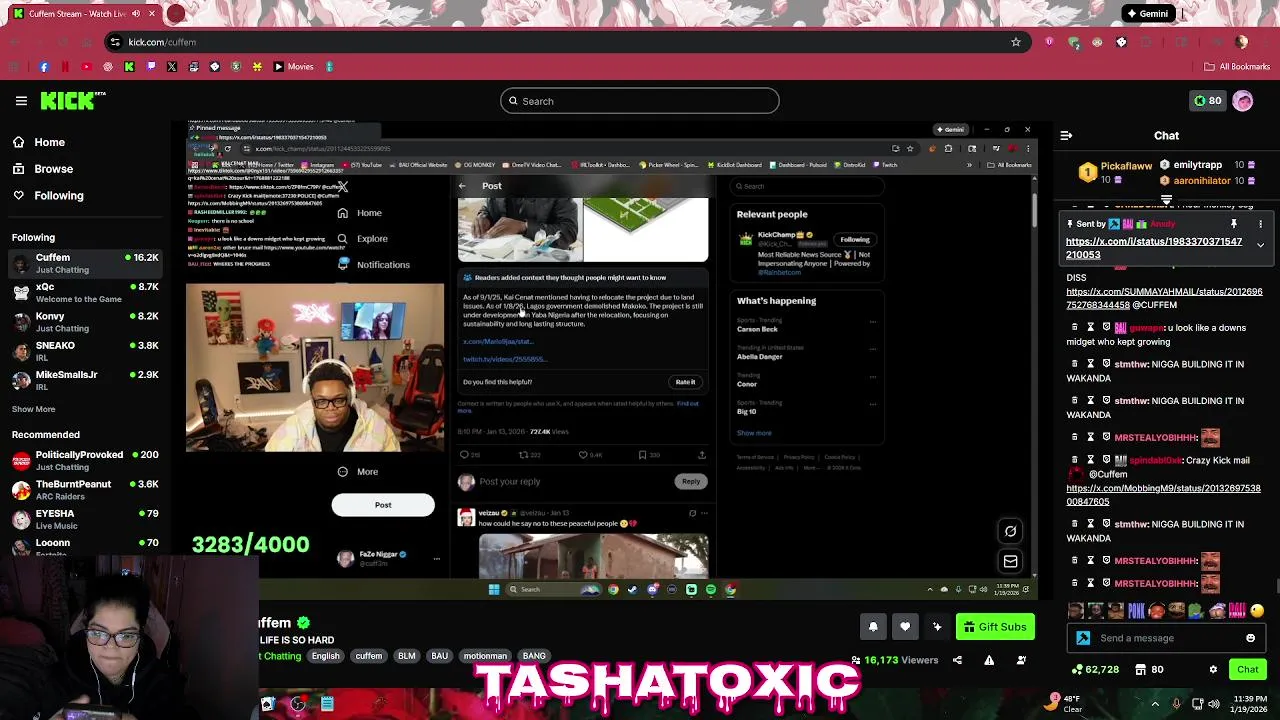This screenshot has width=1280, height=720.
Task: Open chat settings gear icon
Action: 1213,669
